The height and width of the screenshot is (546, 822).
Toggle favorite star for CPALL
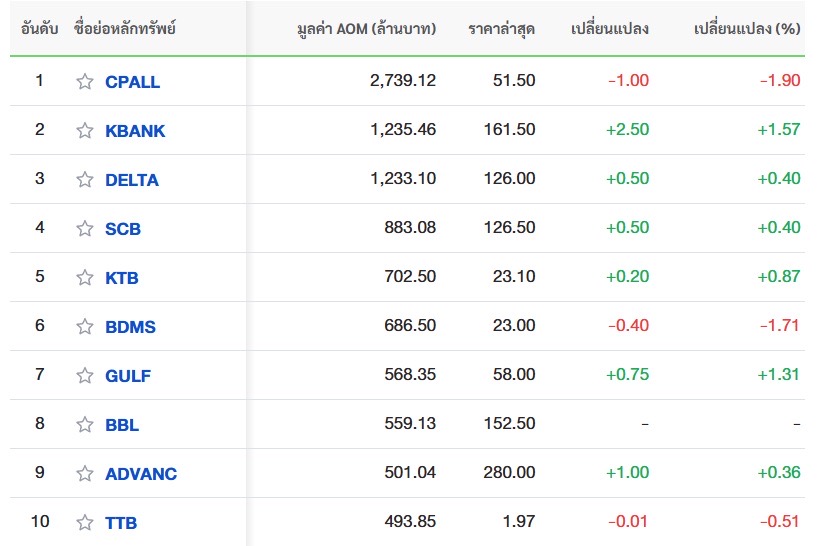point(84,81)
